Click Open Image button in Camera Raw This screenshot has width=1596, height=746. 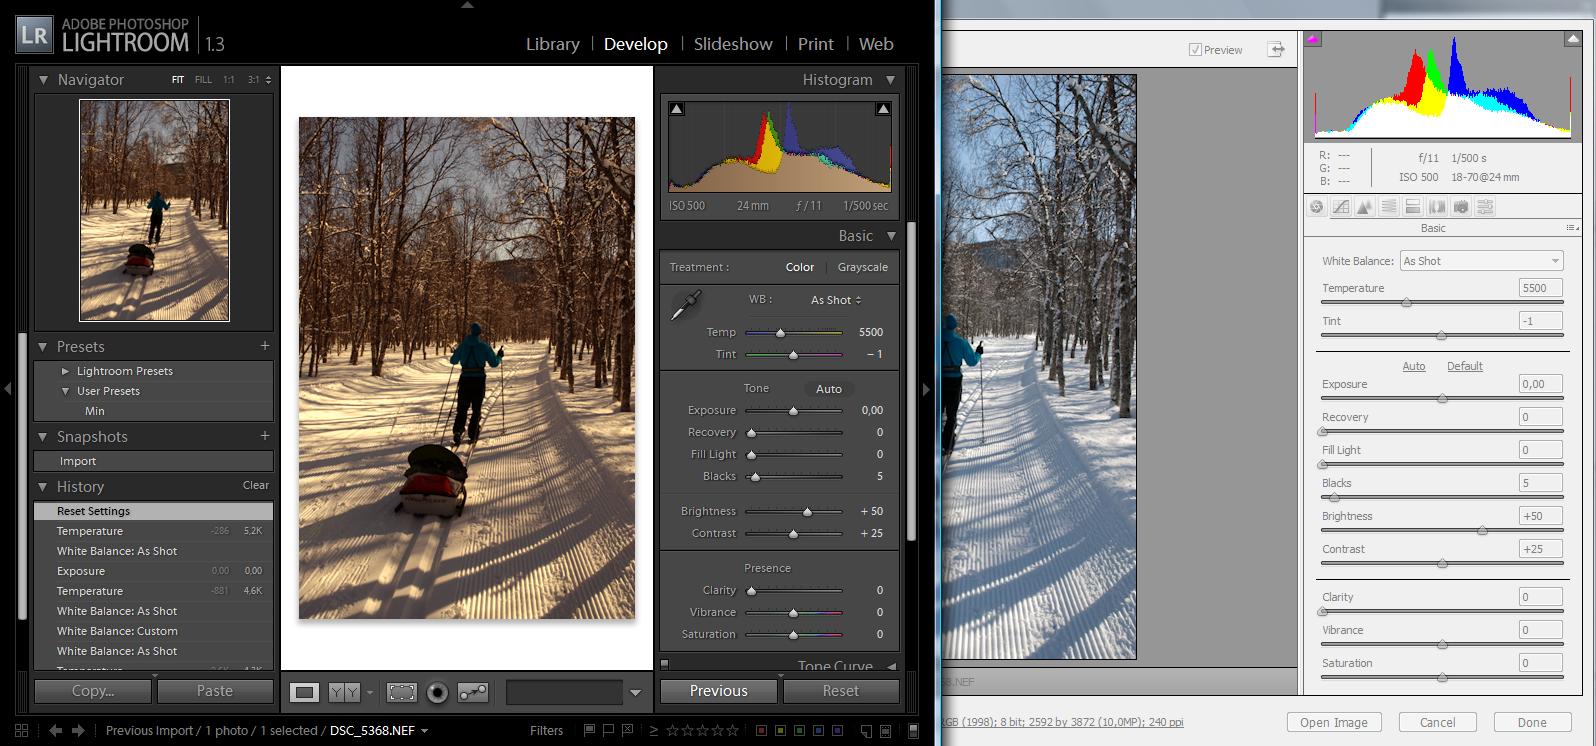[x=1334, y=722]
